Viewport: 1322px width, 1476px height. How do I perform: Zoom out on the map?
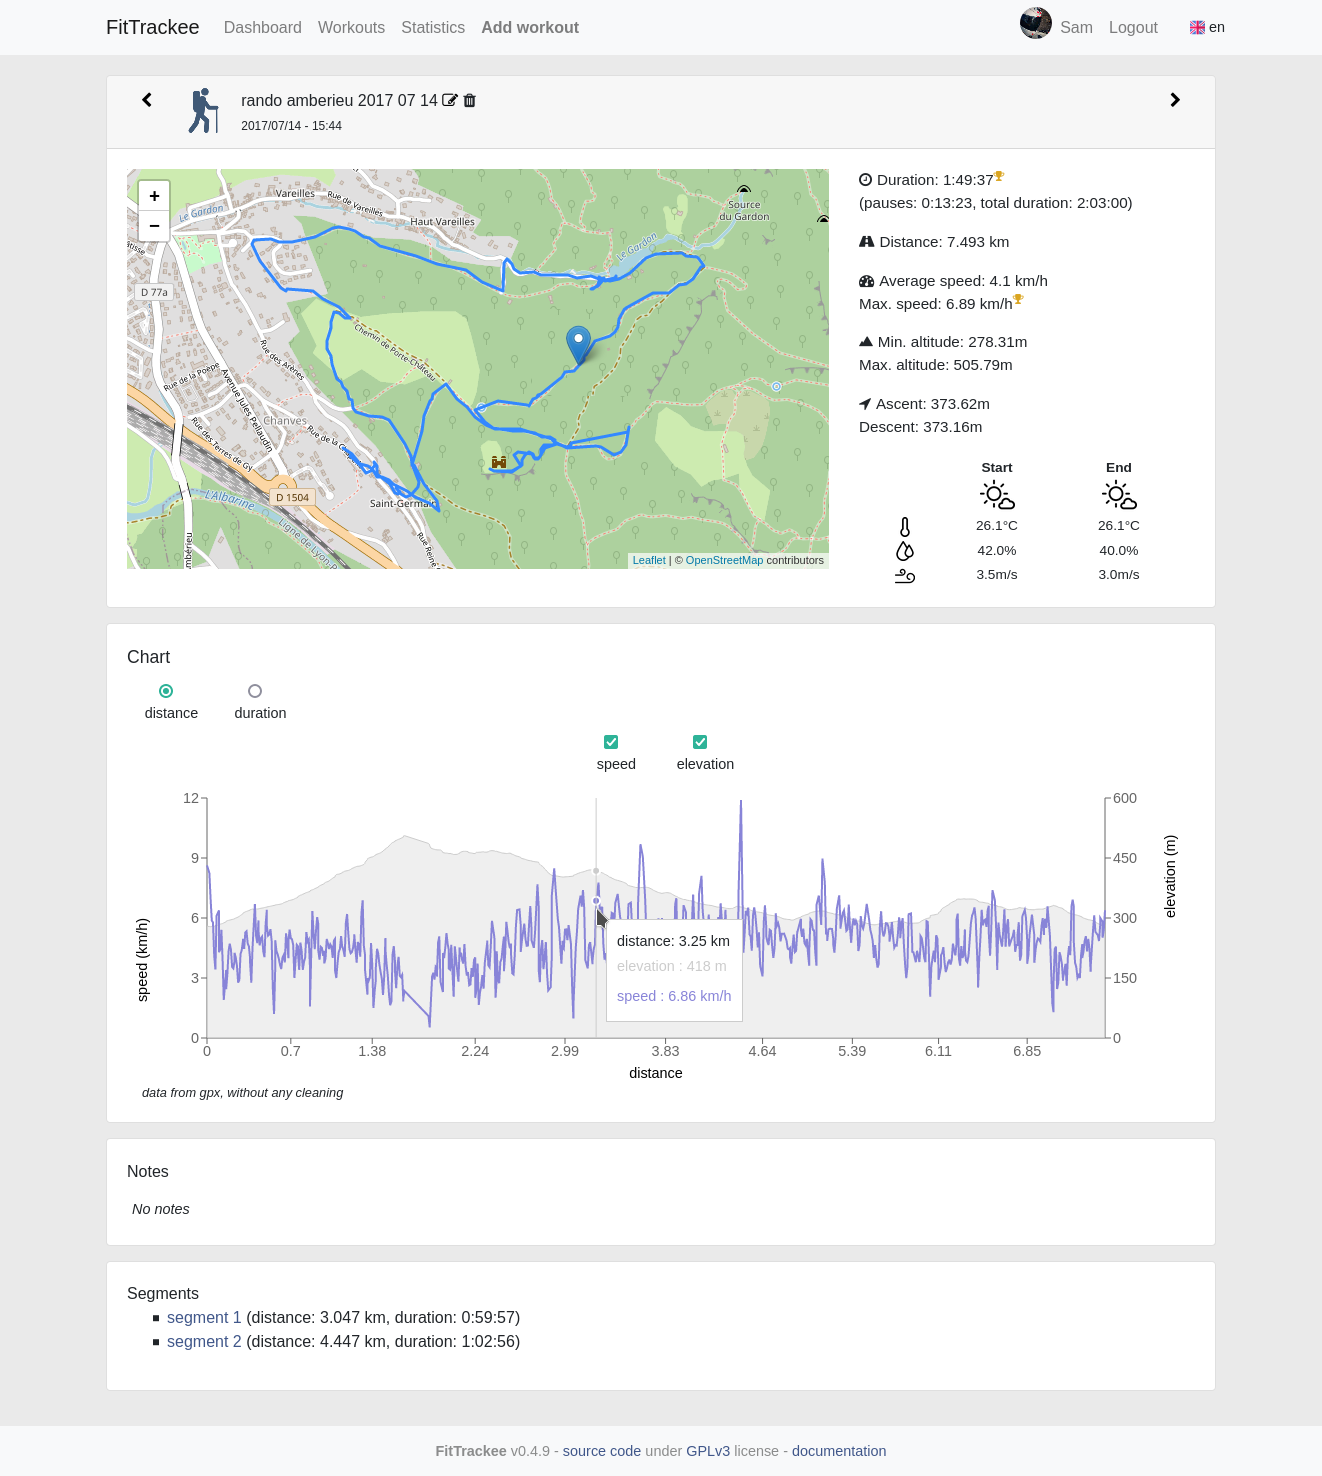click(154, 226)
